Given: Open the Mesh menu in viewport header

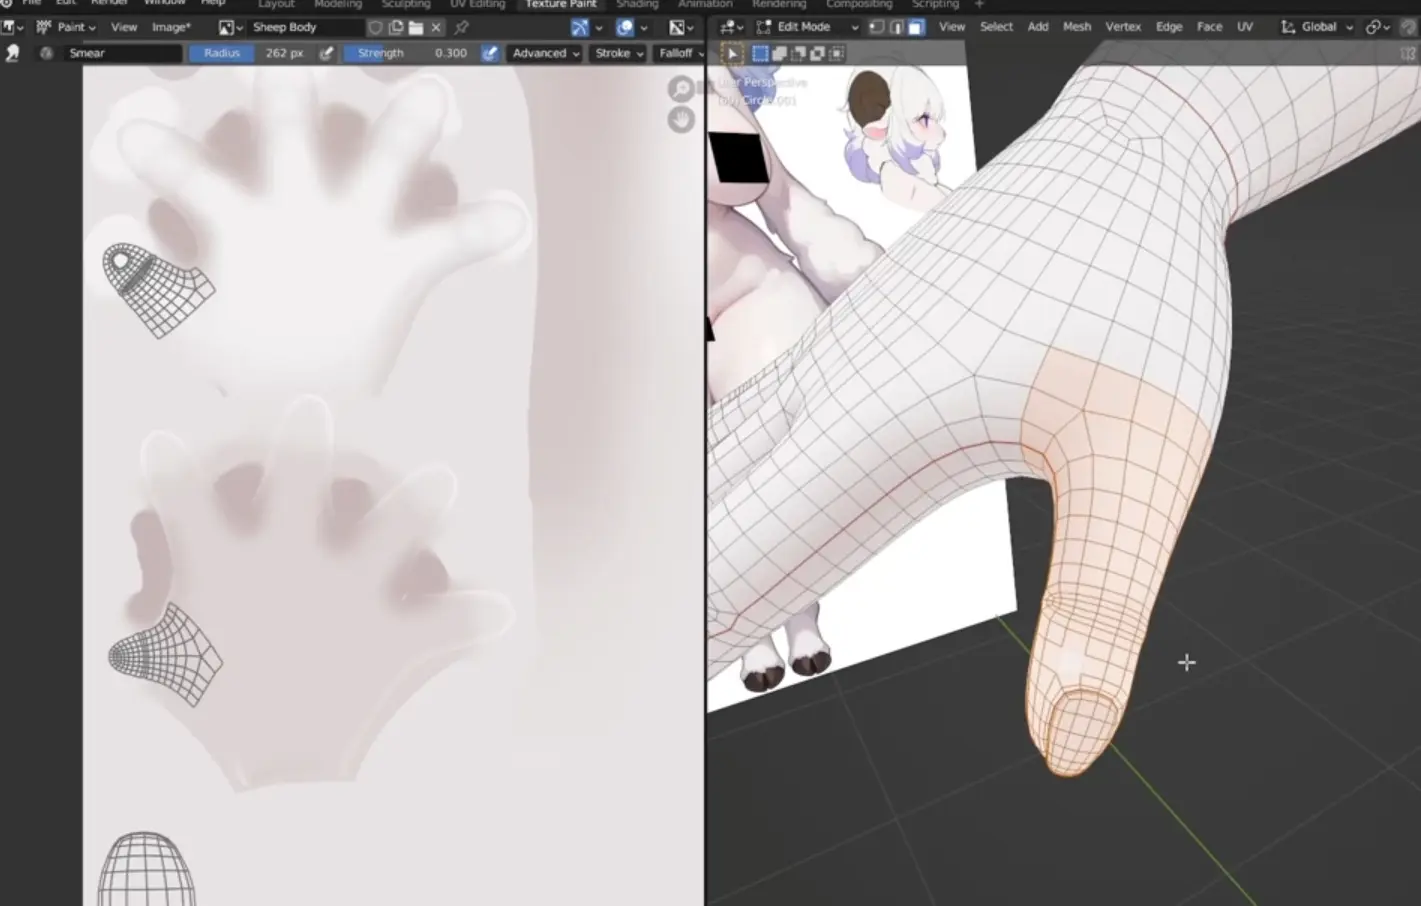Looking at the screenshot, I should point(1076,27).
